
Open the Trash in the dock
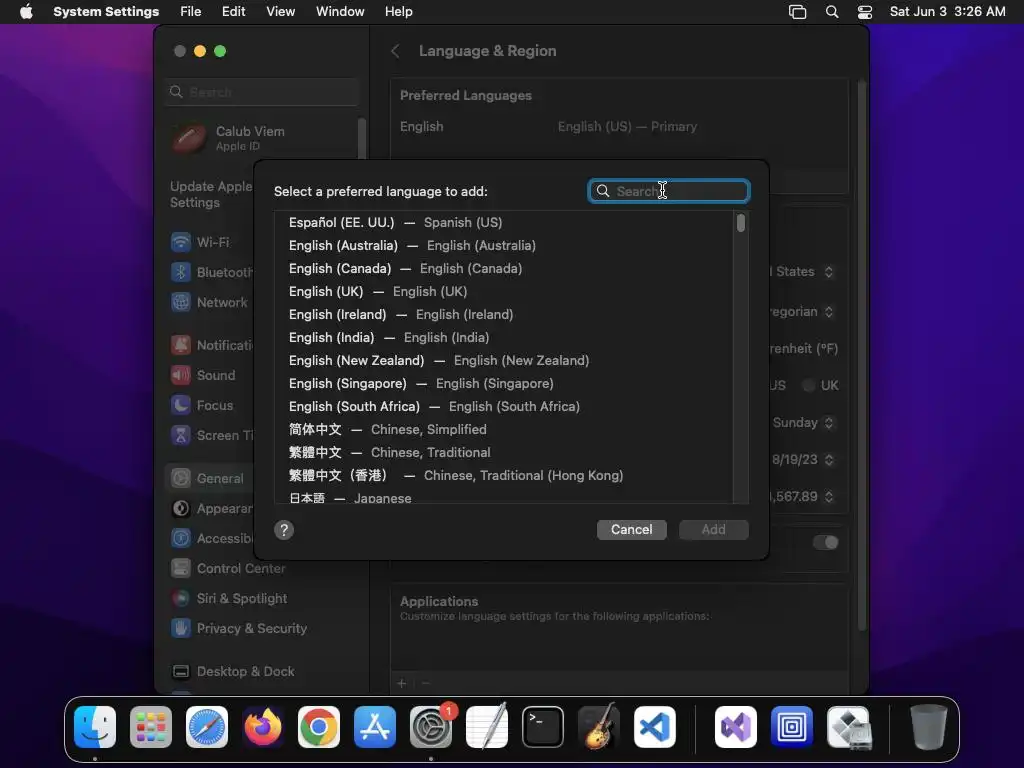[928, 727]
